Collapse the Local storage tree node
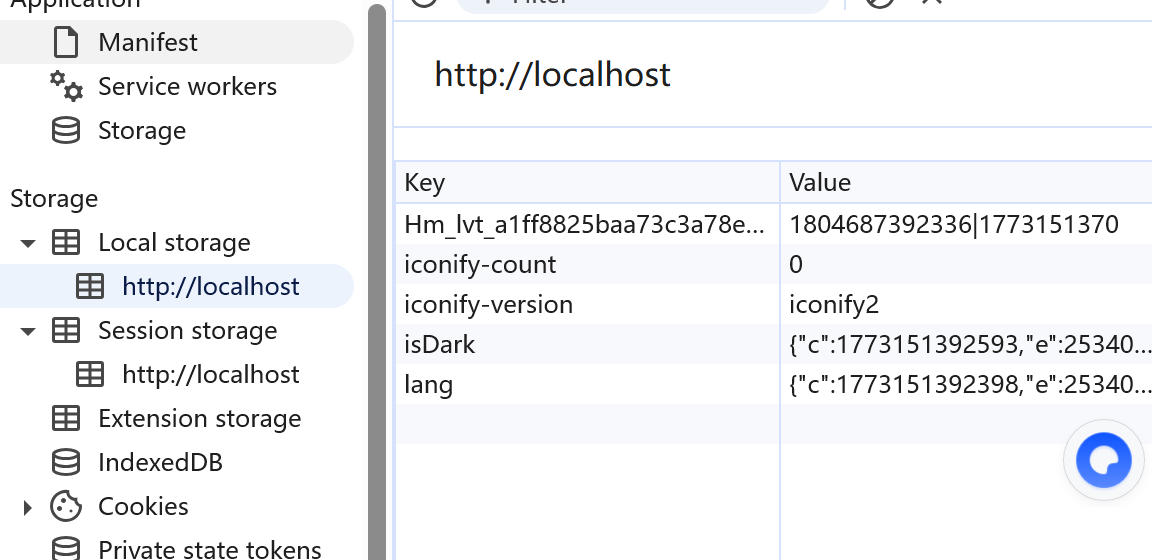1152x560 pixels. tap(28, 243)
